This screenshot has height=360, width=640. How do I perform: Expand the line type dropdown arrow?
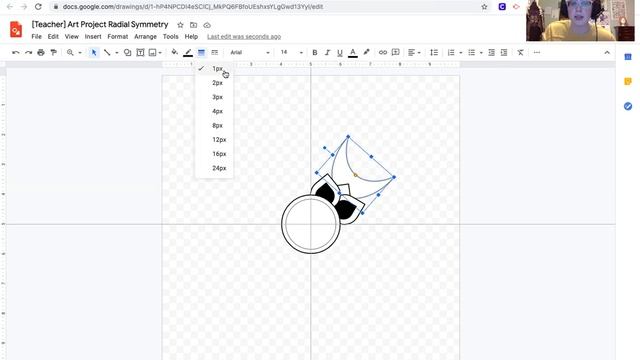click(117, 53)
